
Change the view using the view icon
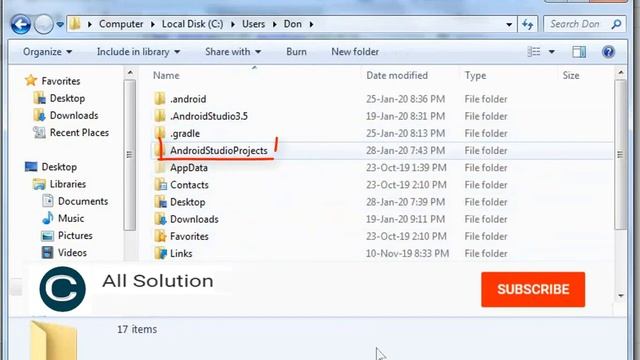[x=533, y=52]
